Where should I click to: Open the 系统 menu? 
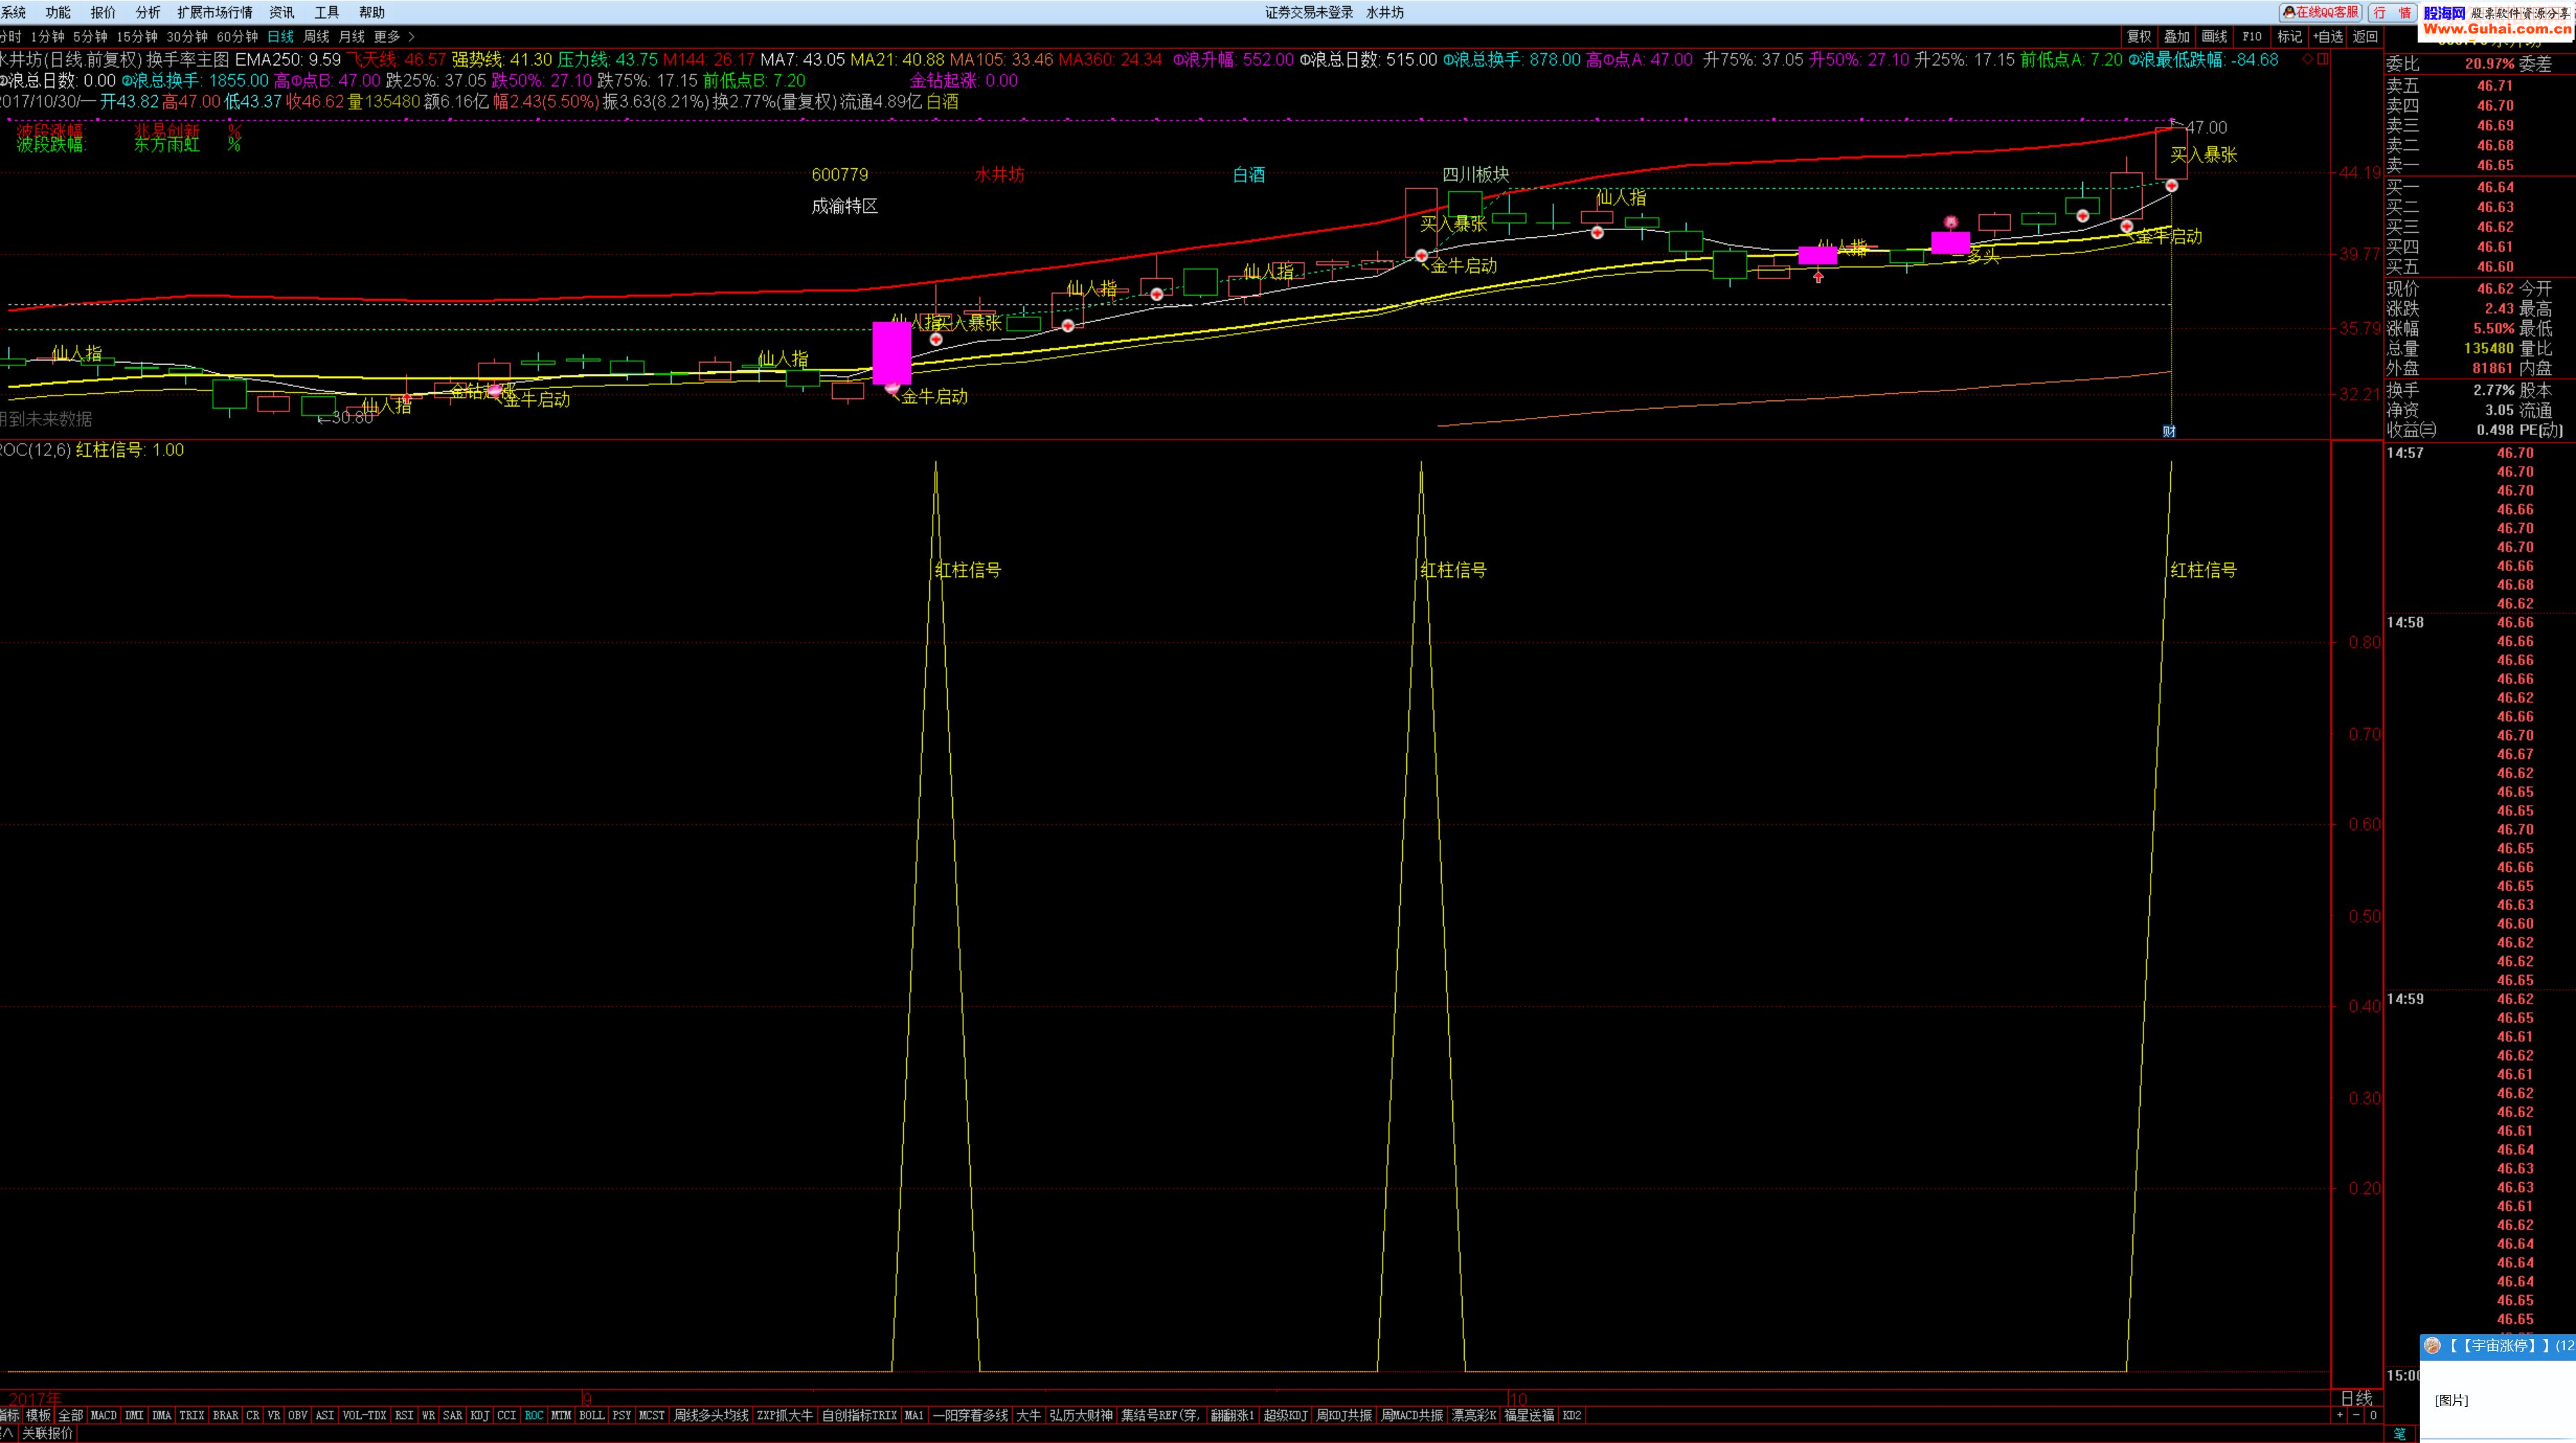pyautogui.click(x=14, y=12)
